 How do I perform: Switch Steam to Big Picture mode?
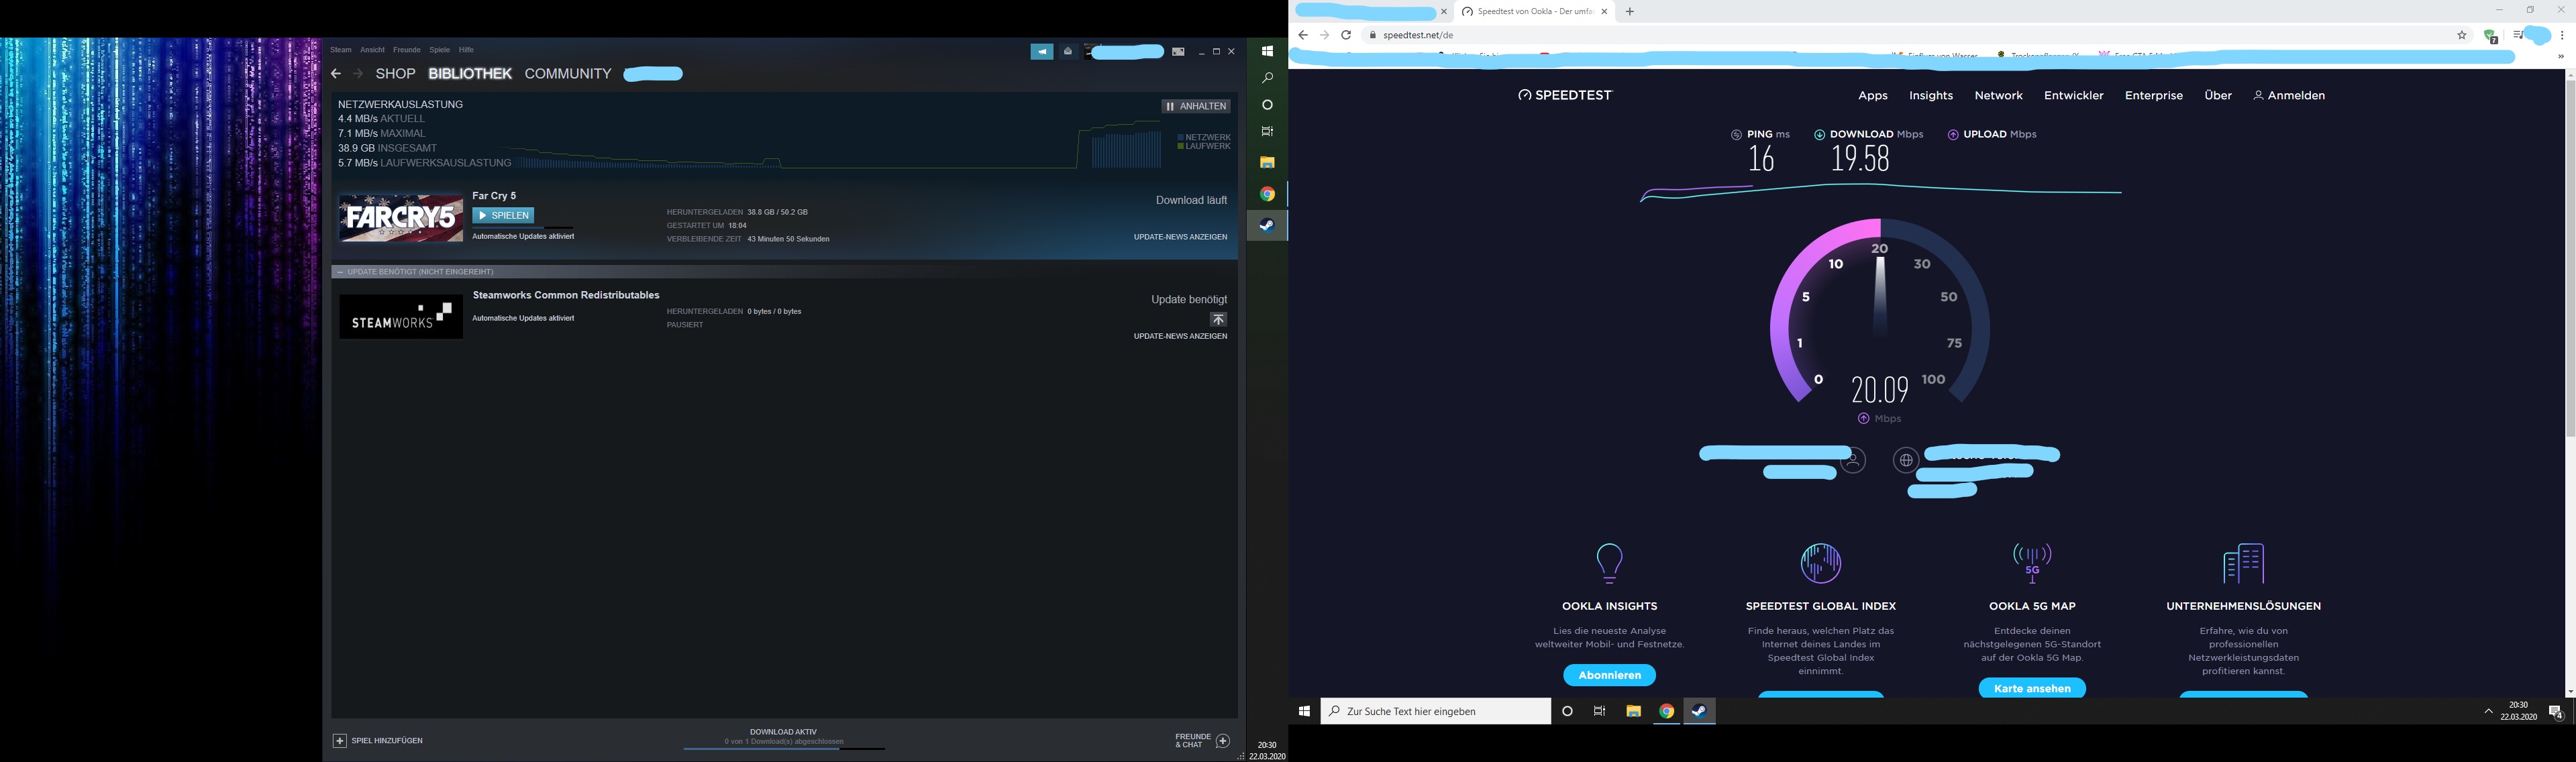[x=1178, y=52]
